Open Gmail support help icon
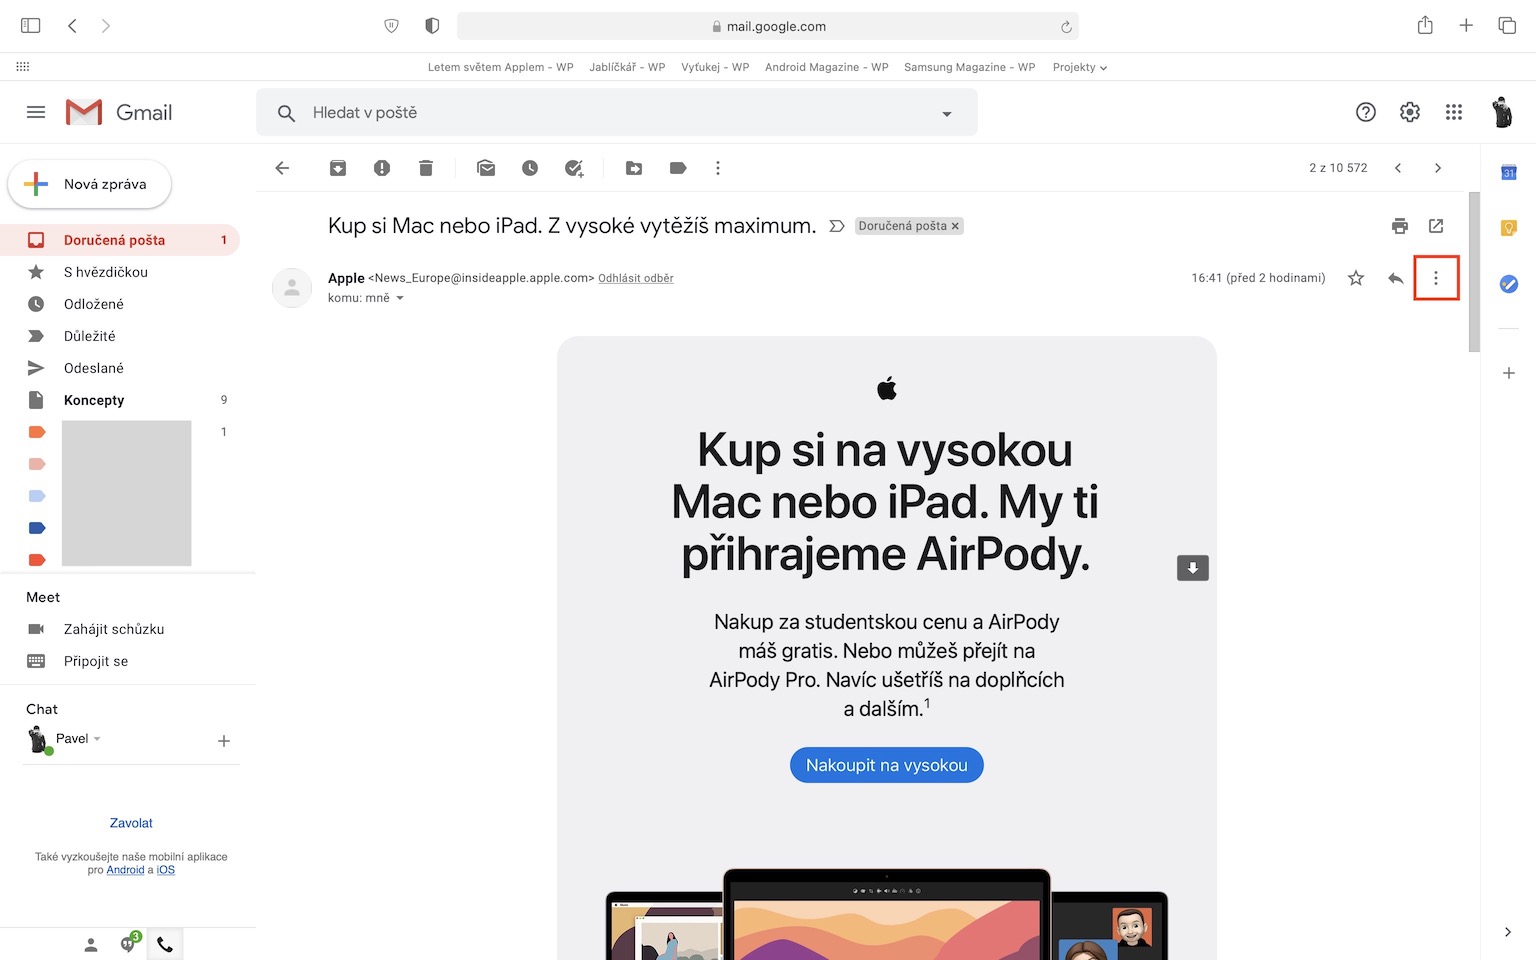 click(x=1366, y=112)
